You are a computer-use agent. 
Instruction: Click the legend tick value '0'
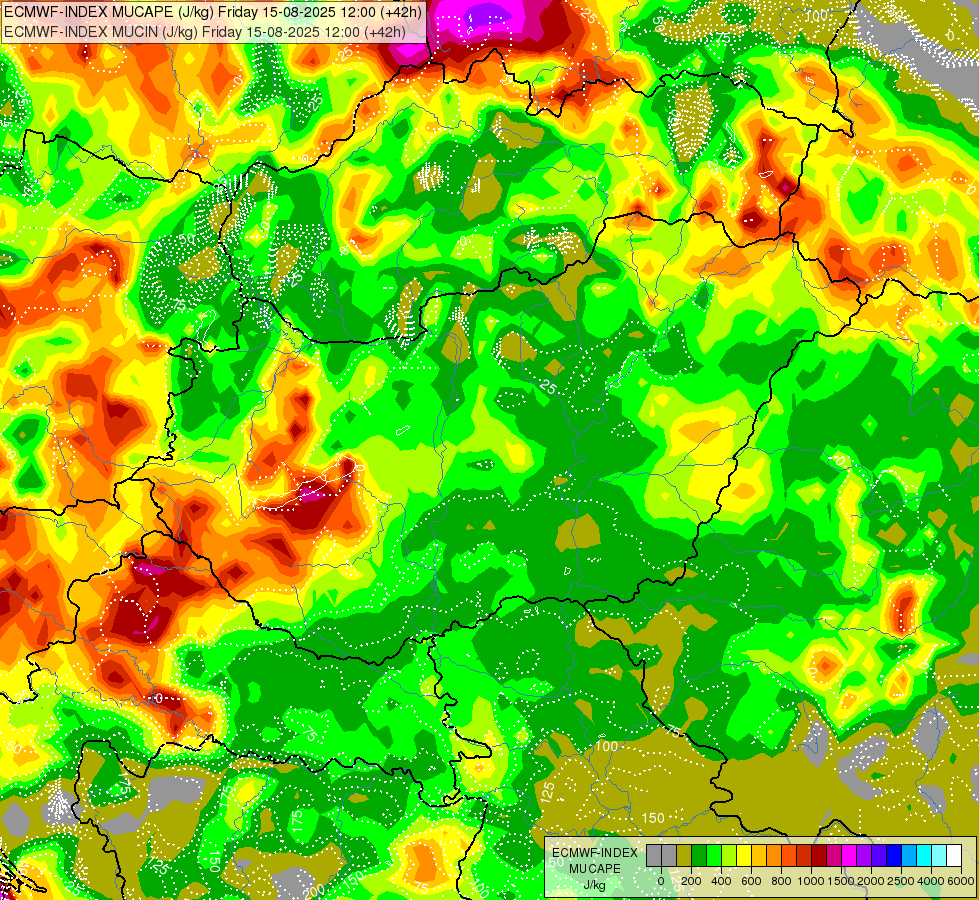[x=661, y=881]
